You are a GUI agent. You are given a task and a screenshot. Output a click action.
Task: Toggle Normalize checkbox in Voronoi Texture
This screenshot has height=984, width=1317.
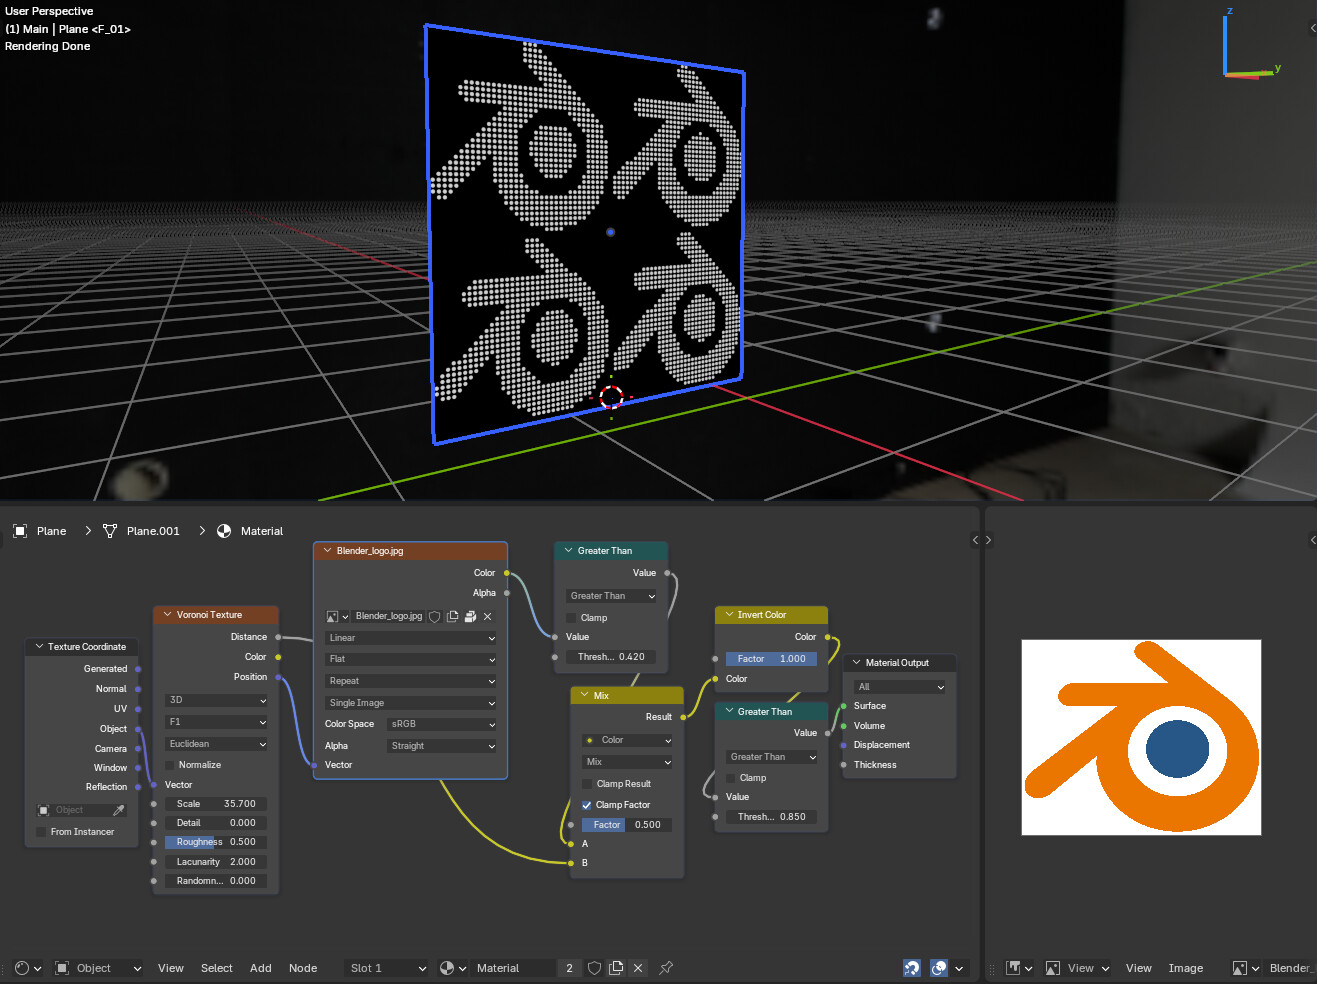pyautogui.click(x=170, y=765)
